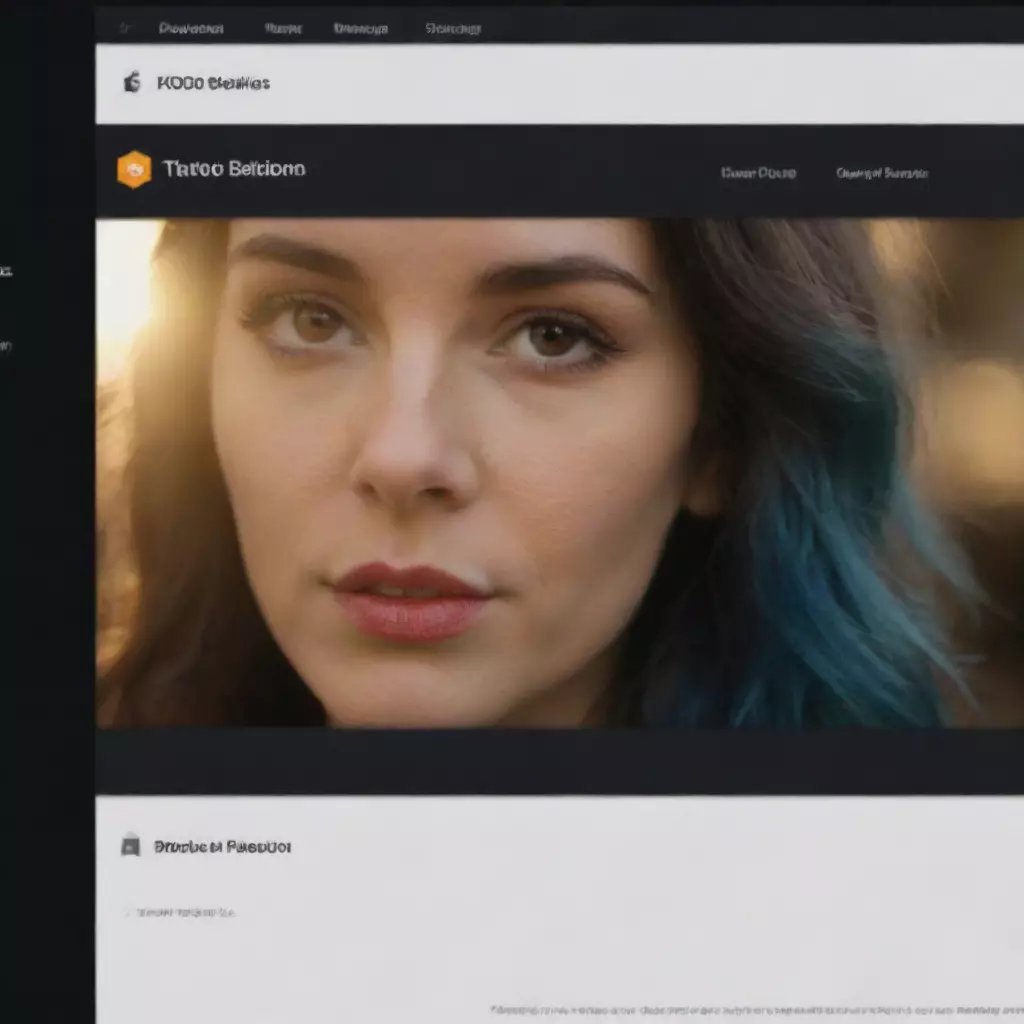Open the first header link right of site title
This screenshot has width=1024, height=1024.
tap(758, 173)
